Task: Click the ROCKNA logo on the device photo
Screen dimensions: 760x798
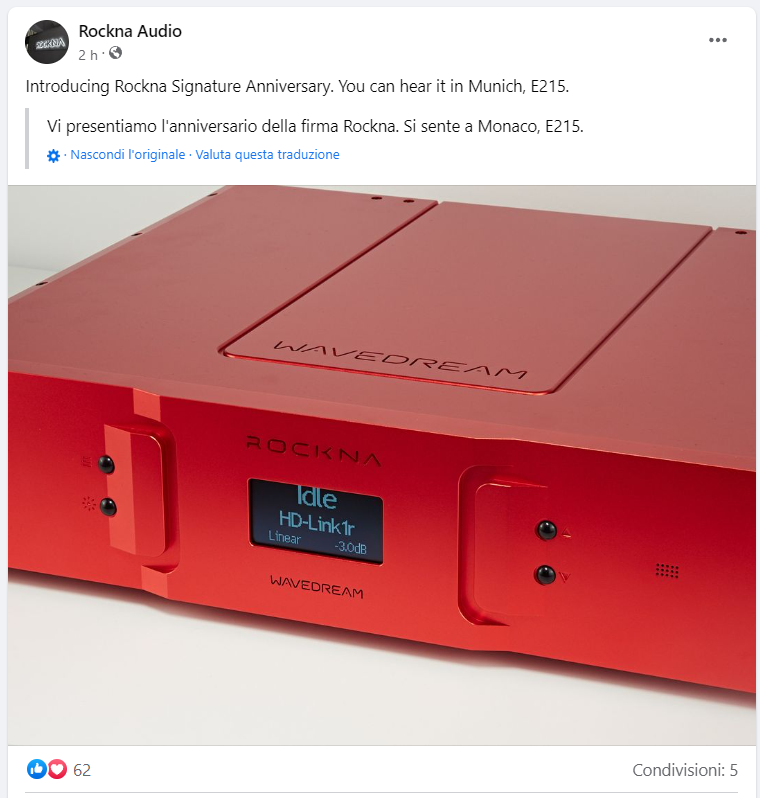Action: tap(314, 450)
